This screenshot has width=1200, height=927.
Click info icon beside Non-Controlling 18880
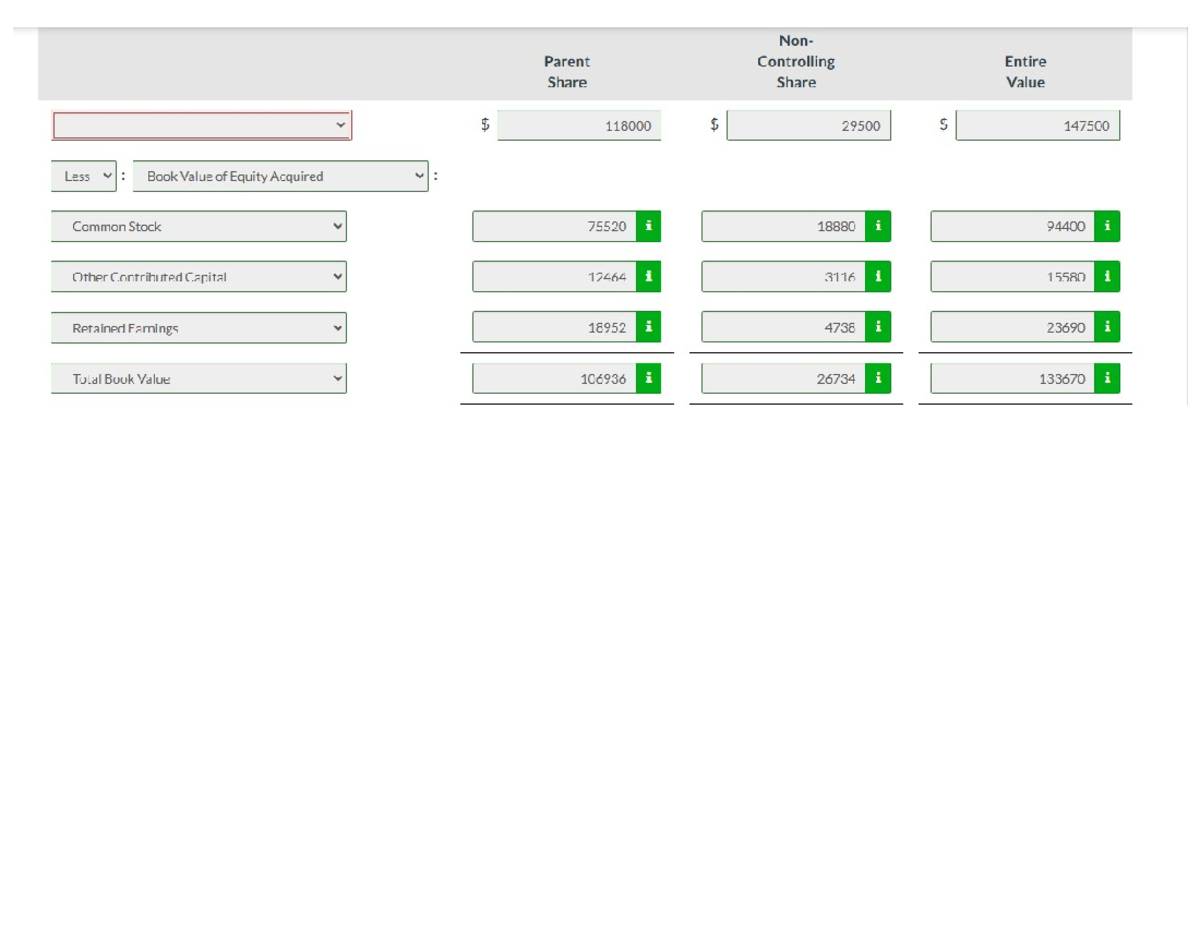877,226
